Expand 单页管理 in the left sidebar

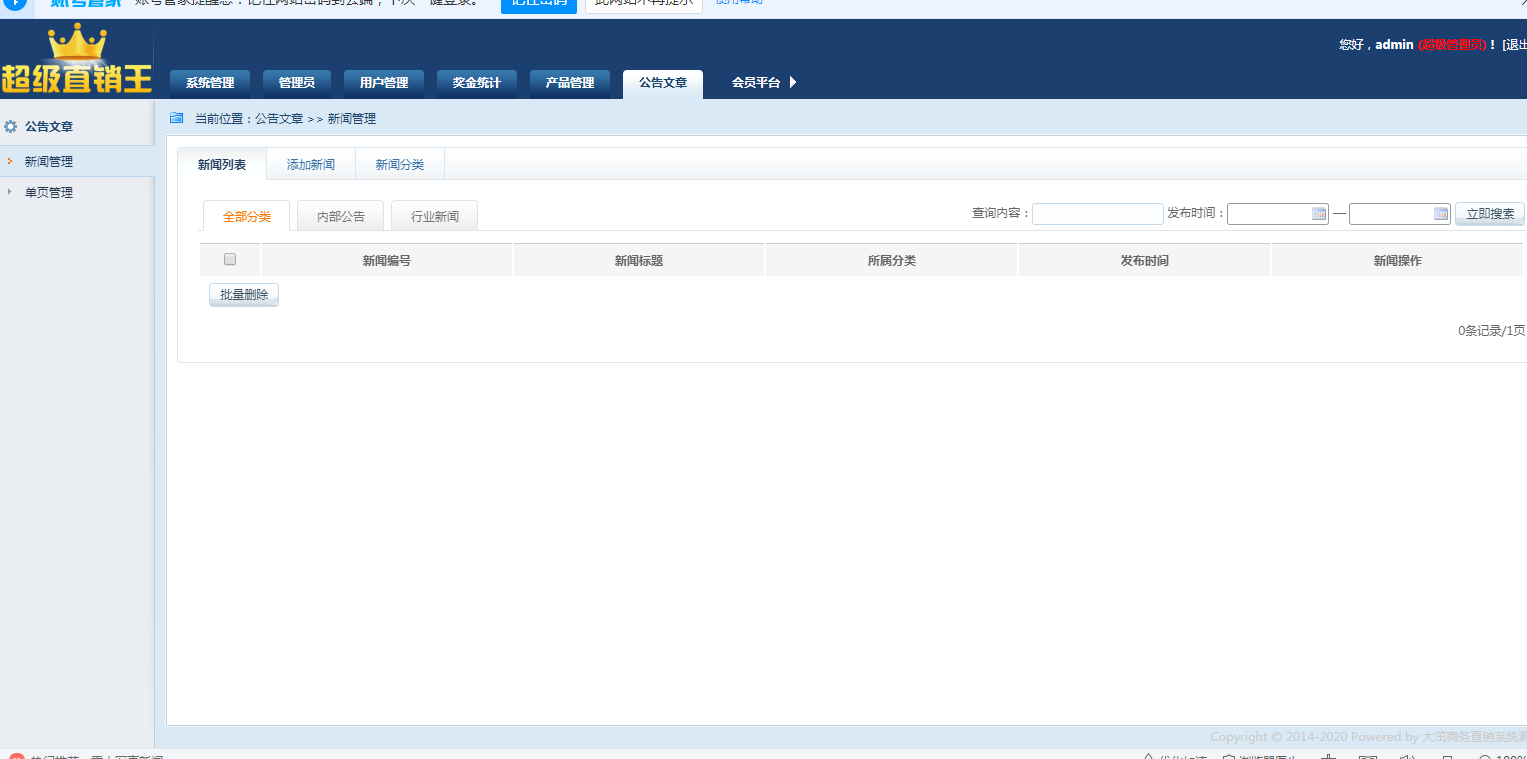click(48, 192)
